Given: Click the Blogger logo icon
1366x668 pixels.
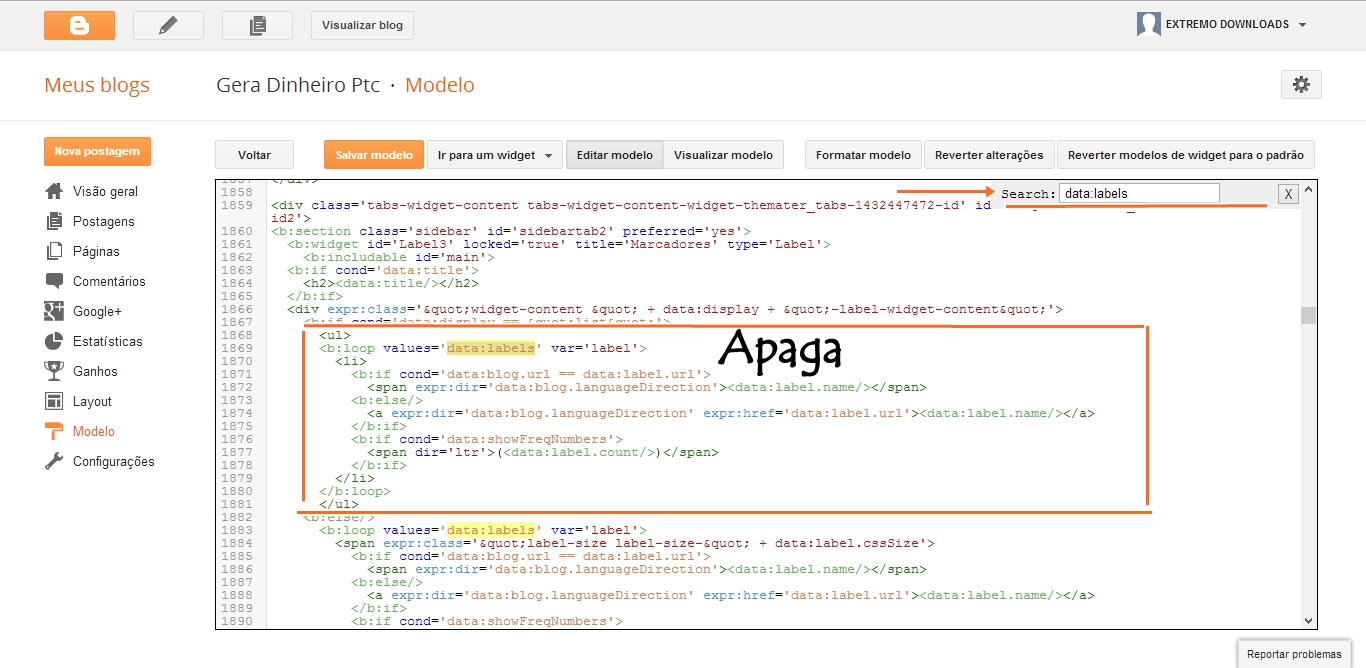Looking at the screenshot, I should pos(79,24).
